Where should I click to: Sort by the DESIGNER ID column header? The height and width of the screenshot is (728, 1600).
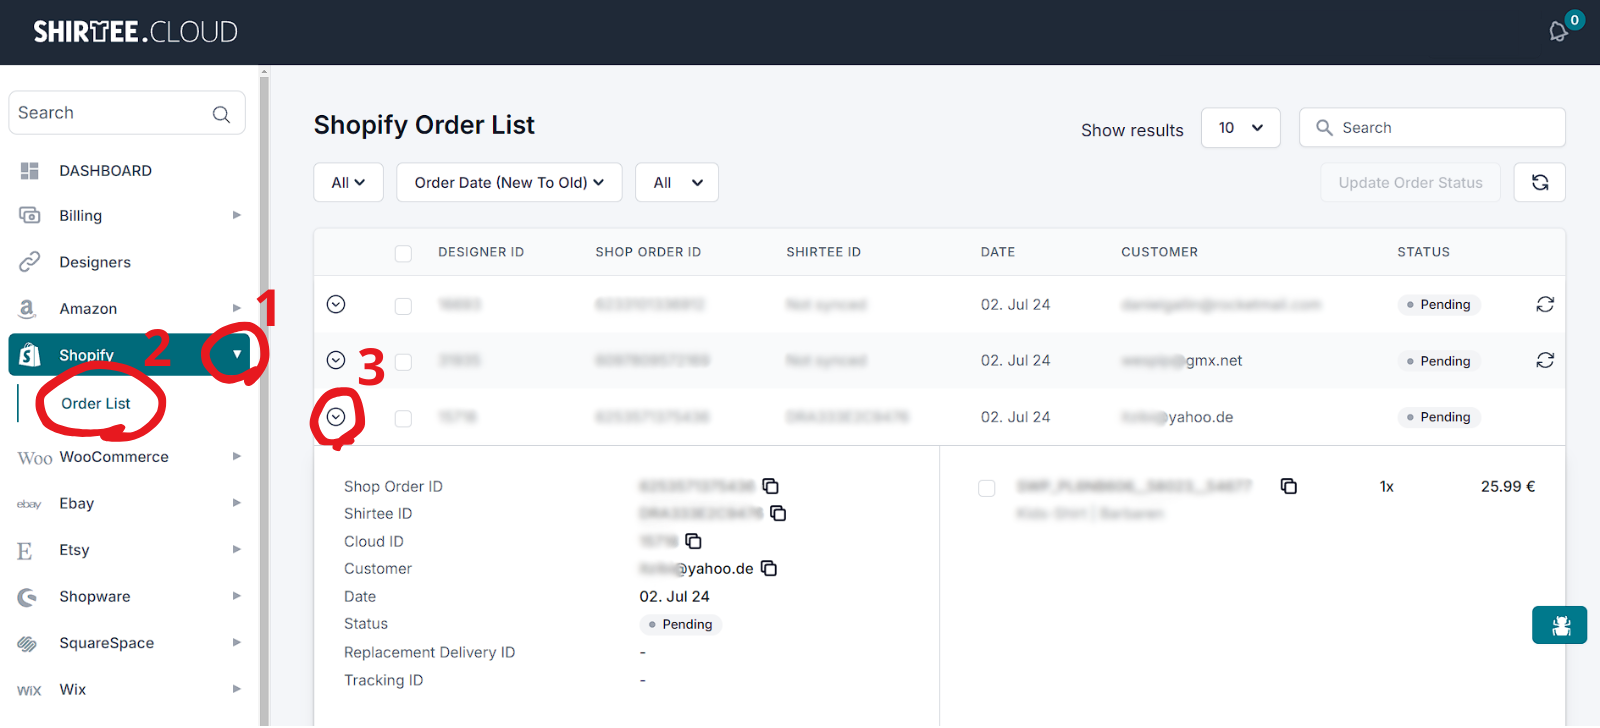[481, 252]
